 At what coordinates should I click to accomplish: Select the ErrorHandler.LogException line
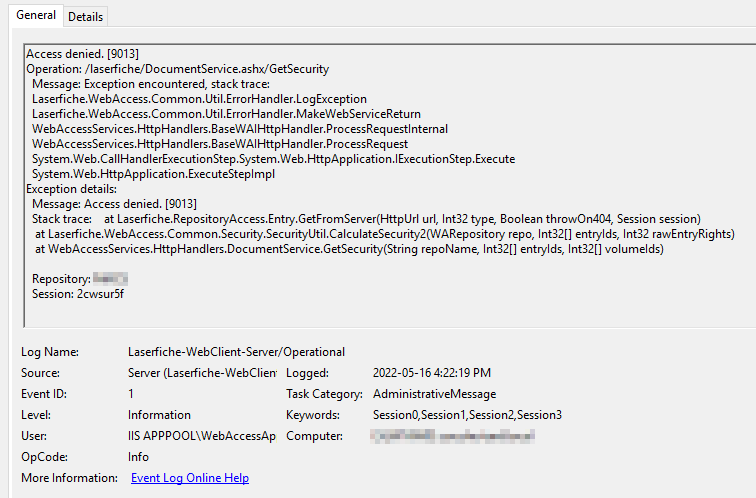pyautogui.click(x=199, y=99)
